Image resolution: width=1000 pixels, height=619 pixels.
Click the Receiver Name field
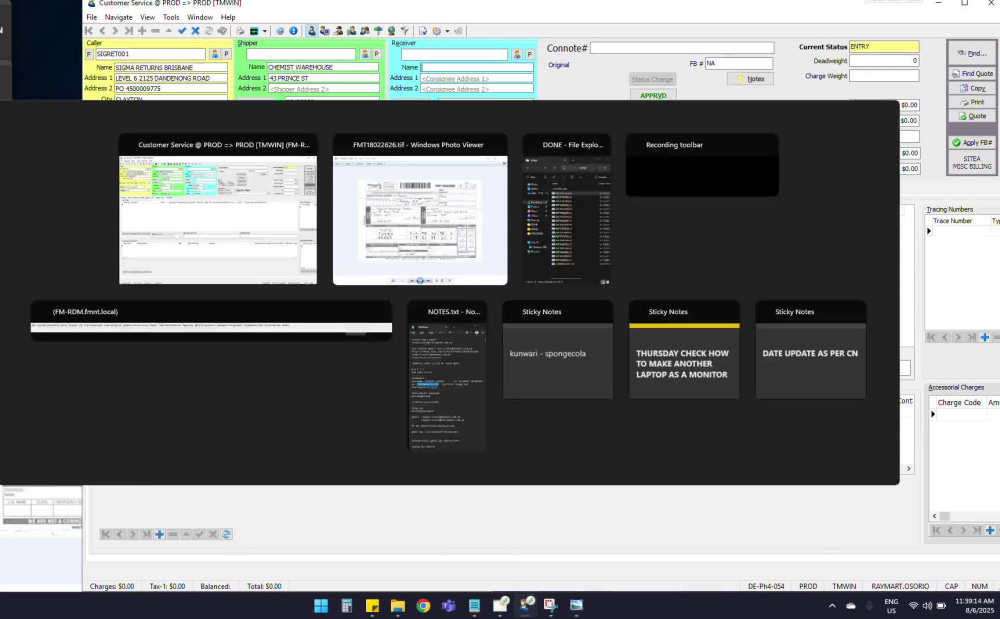[x=477, y=67]
